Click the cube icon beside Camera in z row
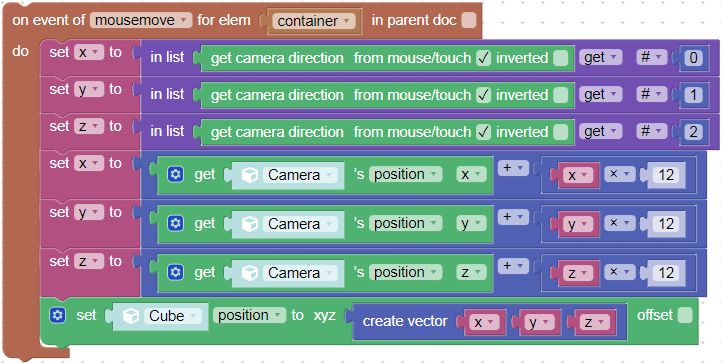The height and width of the screenshot is (363, 722). click(249, 273)
